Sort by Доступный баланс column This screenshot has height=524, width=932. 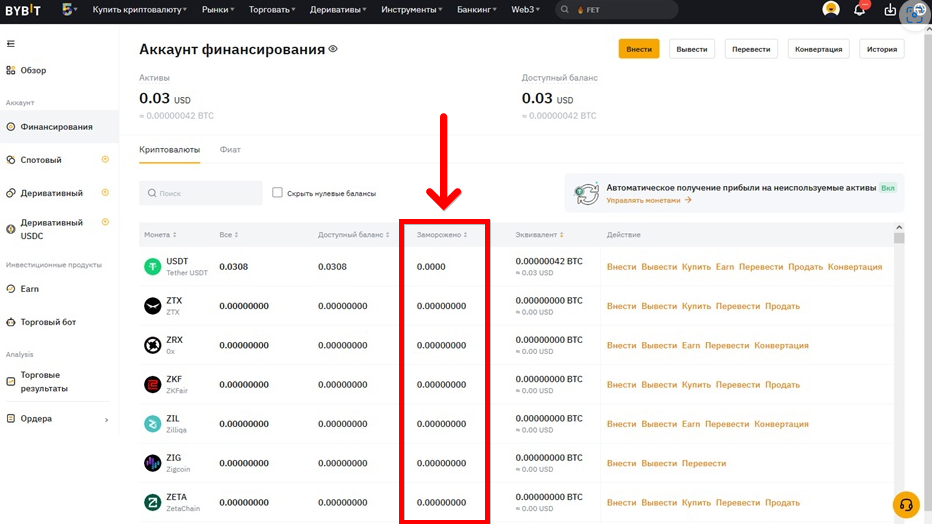tap(353, 235)
